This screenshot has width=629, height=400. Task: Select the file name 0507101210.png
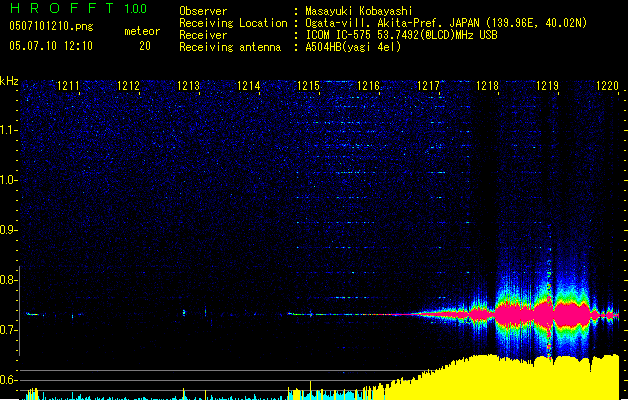[51, 26]
